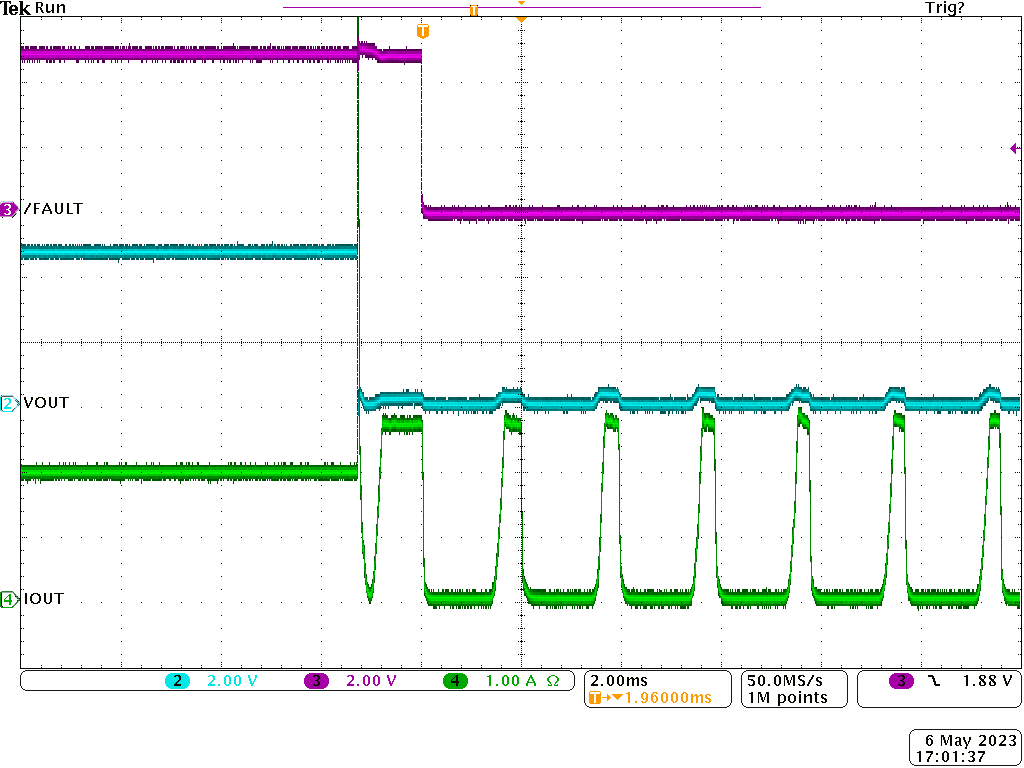Toggle Channel 3 via its magenta badge
This screenshot has height=768, width=1024.
click(316, 680)
